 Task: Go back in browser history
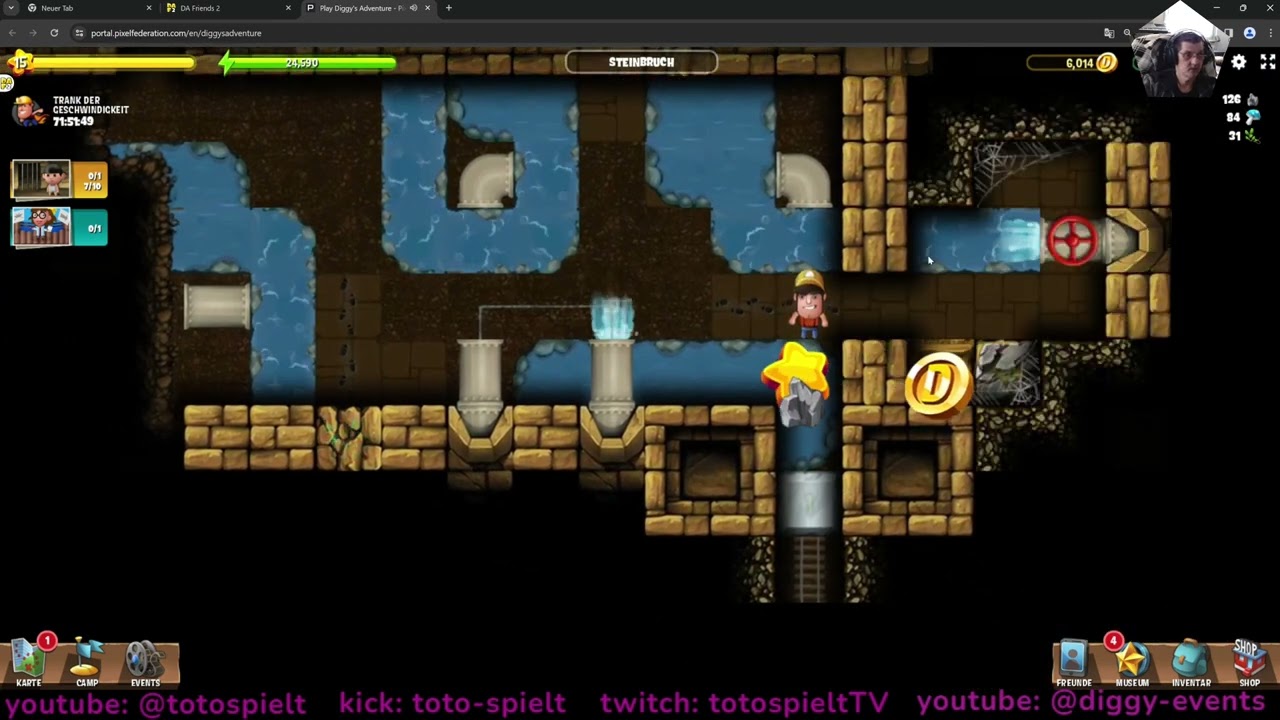[12, 33]
